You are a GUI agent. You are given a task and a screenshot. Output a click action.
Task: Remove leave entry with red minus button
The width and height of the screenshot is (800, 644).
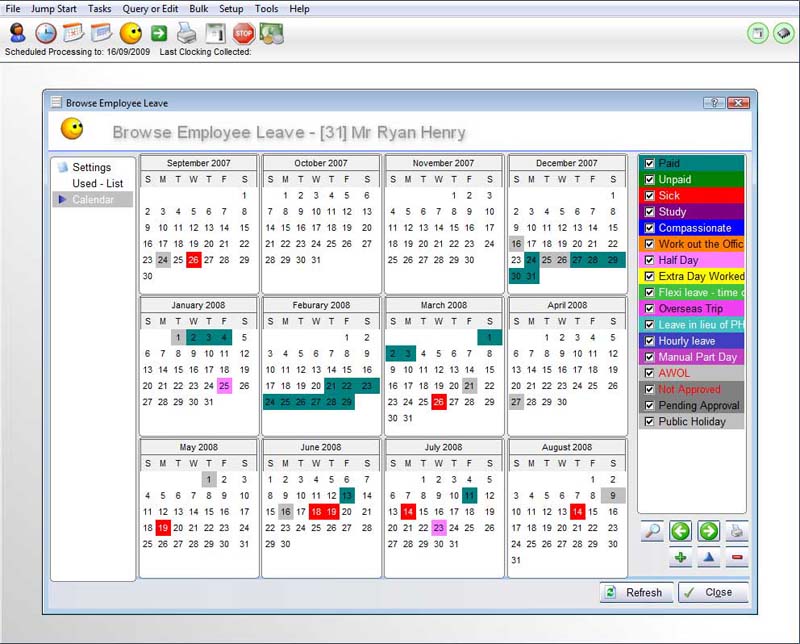click(737, 558)
